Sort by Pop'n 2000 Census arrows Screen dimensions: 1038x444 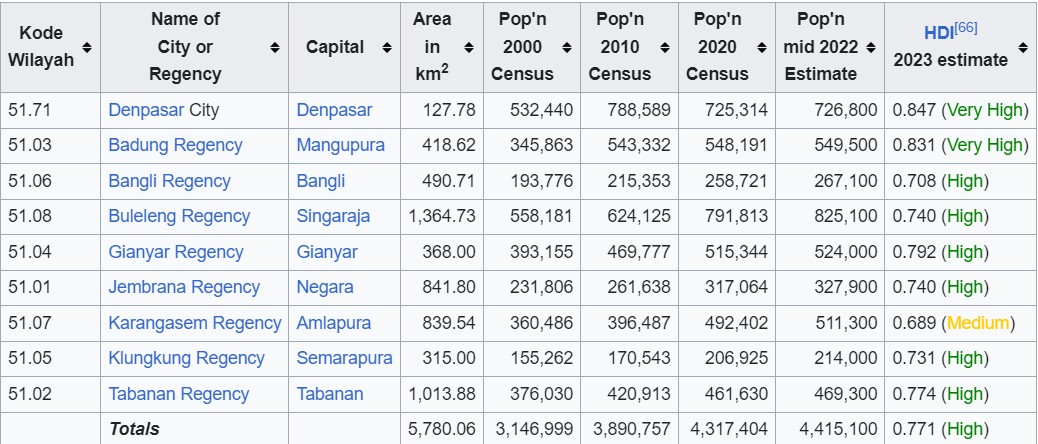[567, 47]
